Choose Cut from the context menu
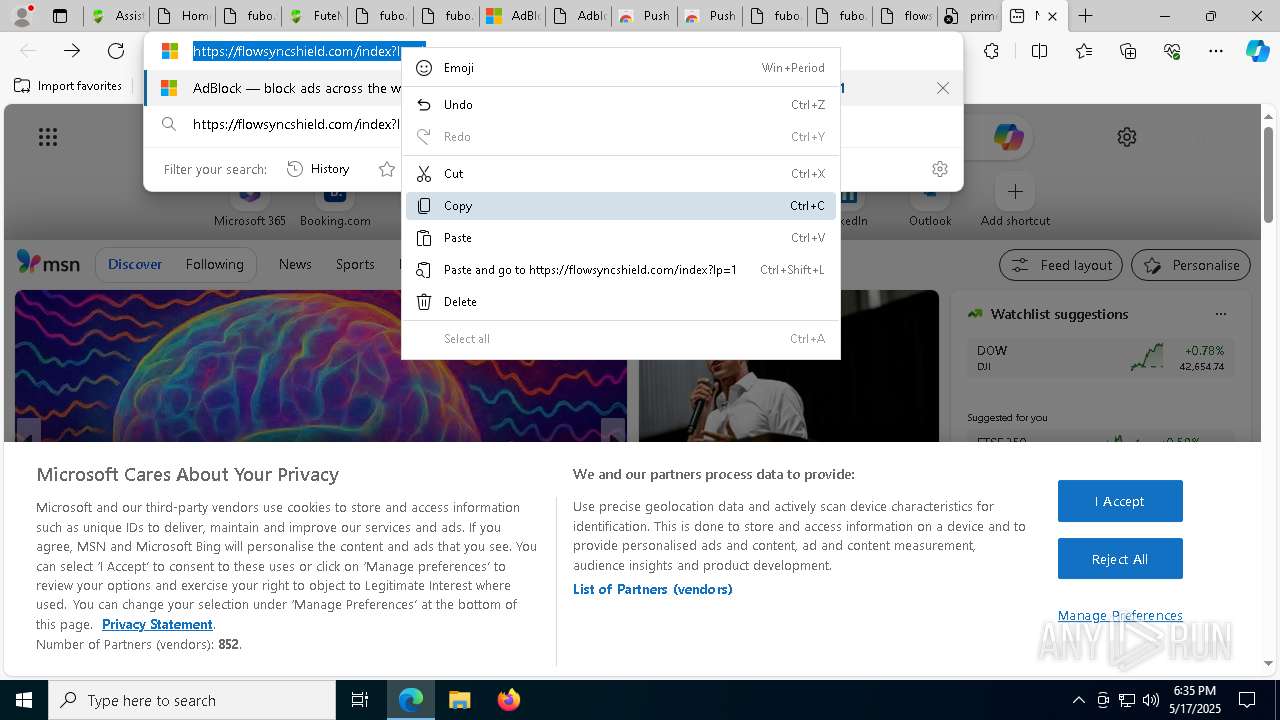1280x720 pixels. (x=620, y=174)
